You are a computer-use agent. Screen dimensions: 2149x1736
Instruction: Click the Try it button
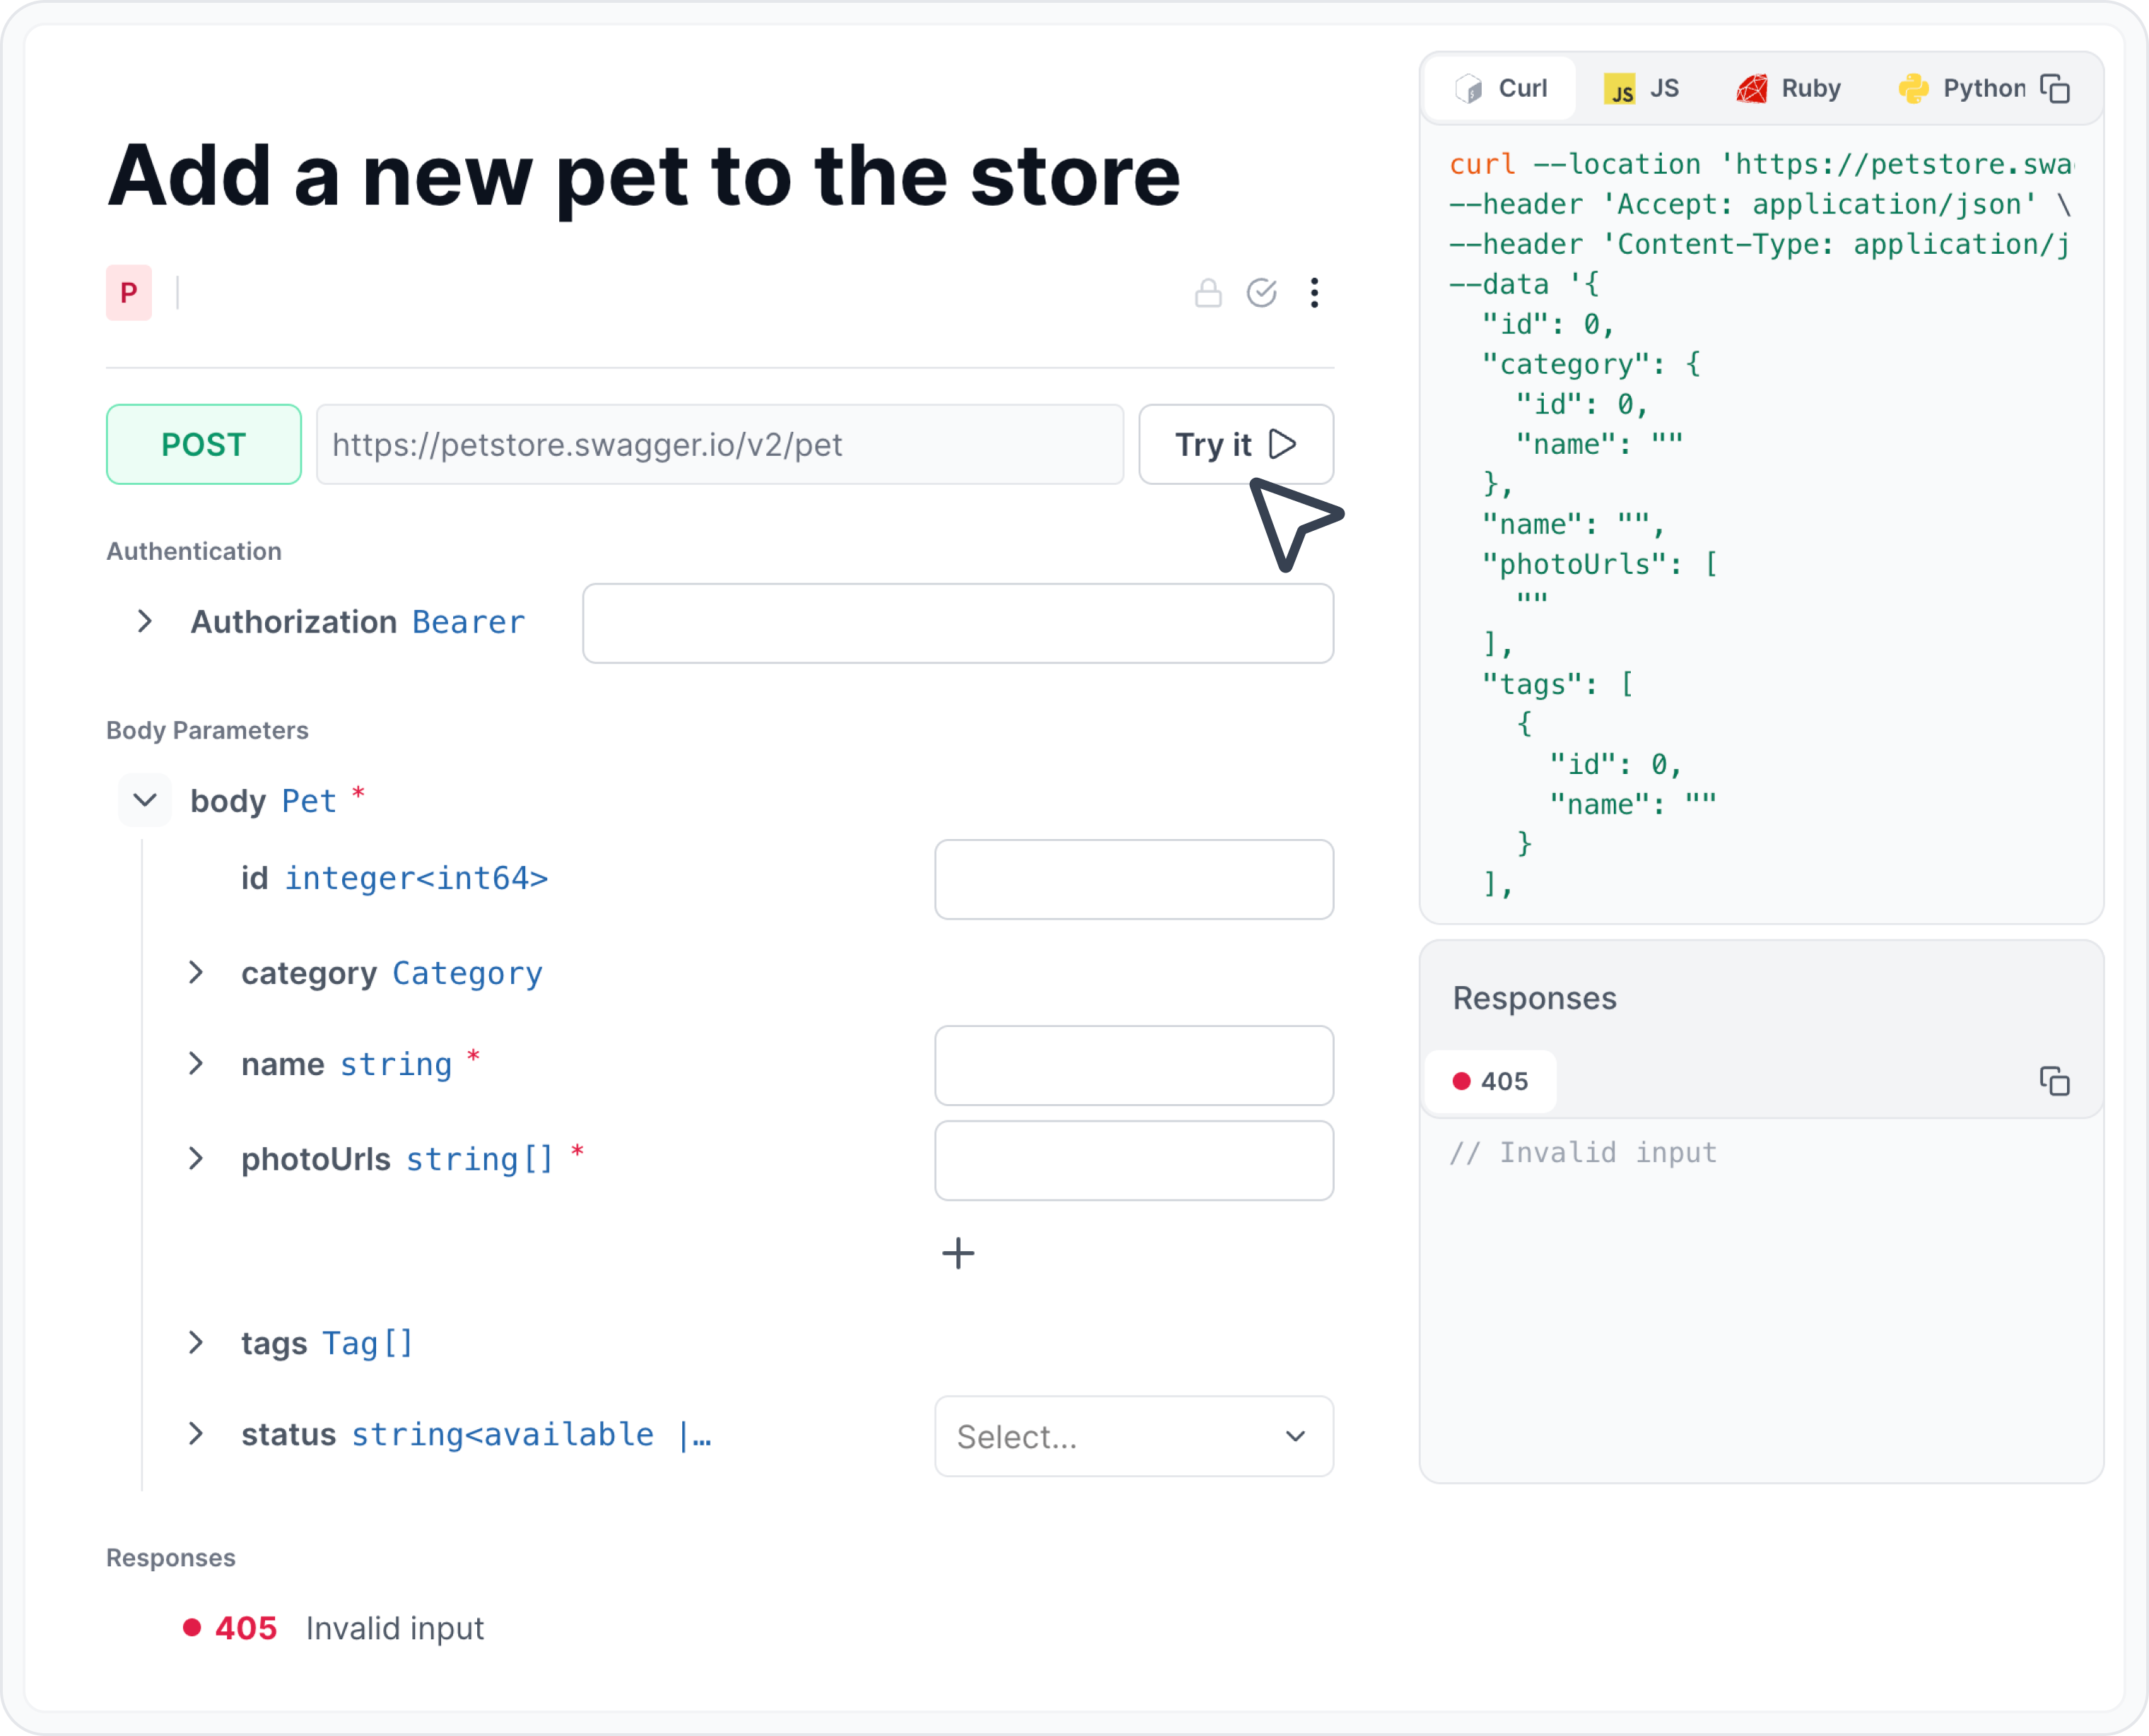point(1236,445)
